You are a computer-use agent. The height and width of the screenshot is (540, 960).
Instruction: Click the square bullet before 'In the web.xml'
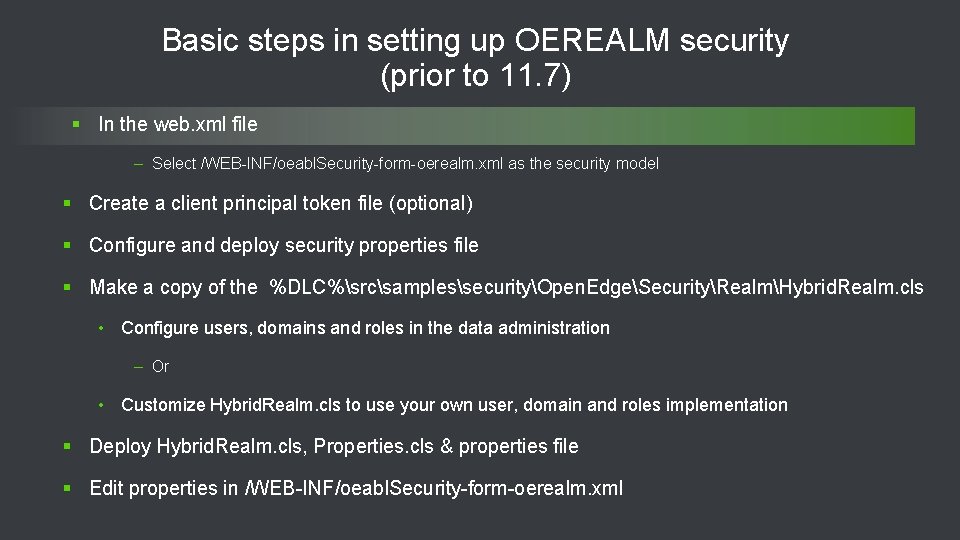[x=75, y=125]
